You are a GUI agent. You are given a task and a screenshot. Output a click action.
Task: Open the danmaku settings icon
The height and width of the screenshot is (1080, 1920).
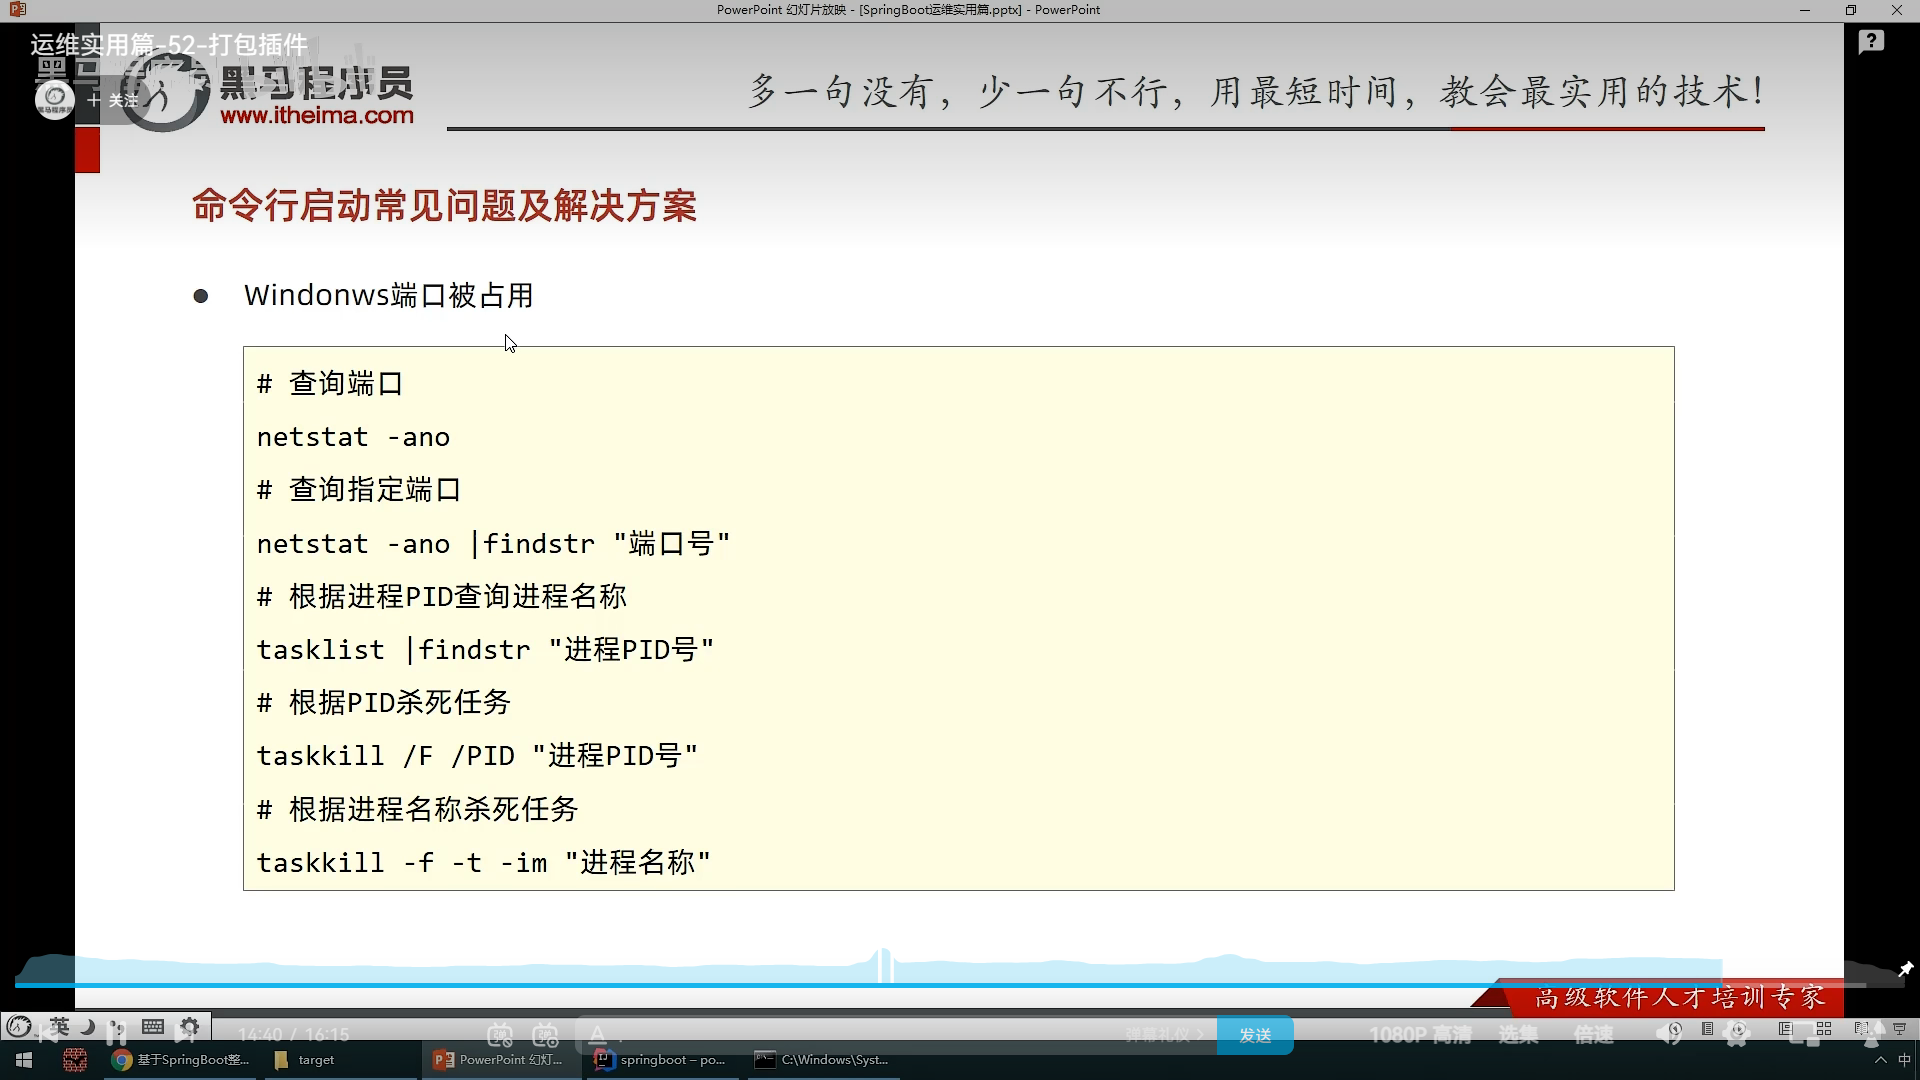click(545, 1035)
